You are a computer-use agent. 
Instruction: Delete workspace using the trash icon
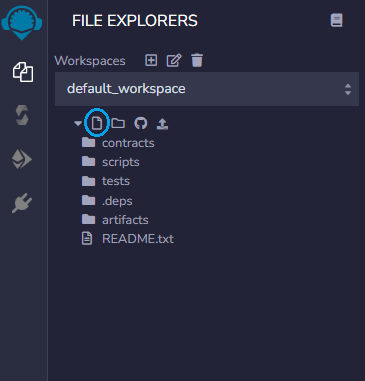pyautogui.click(x=197, y=60)
